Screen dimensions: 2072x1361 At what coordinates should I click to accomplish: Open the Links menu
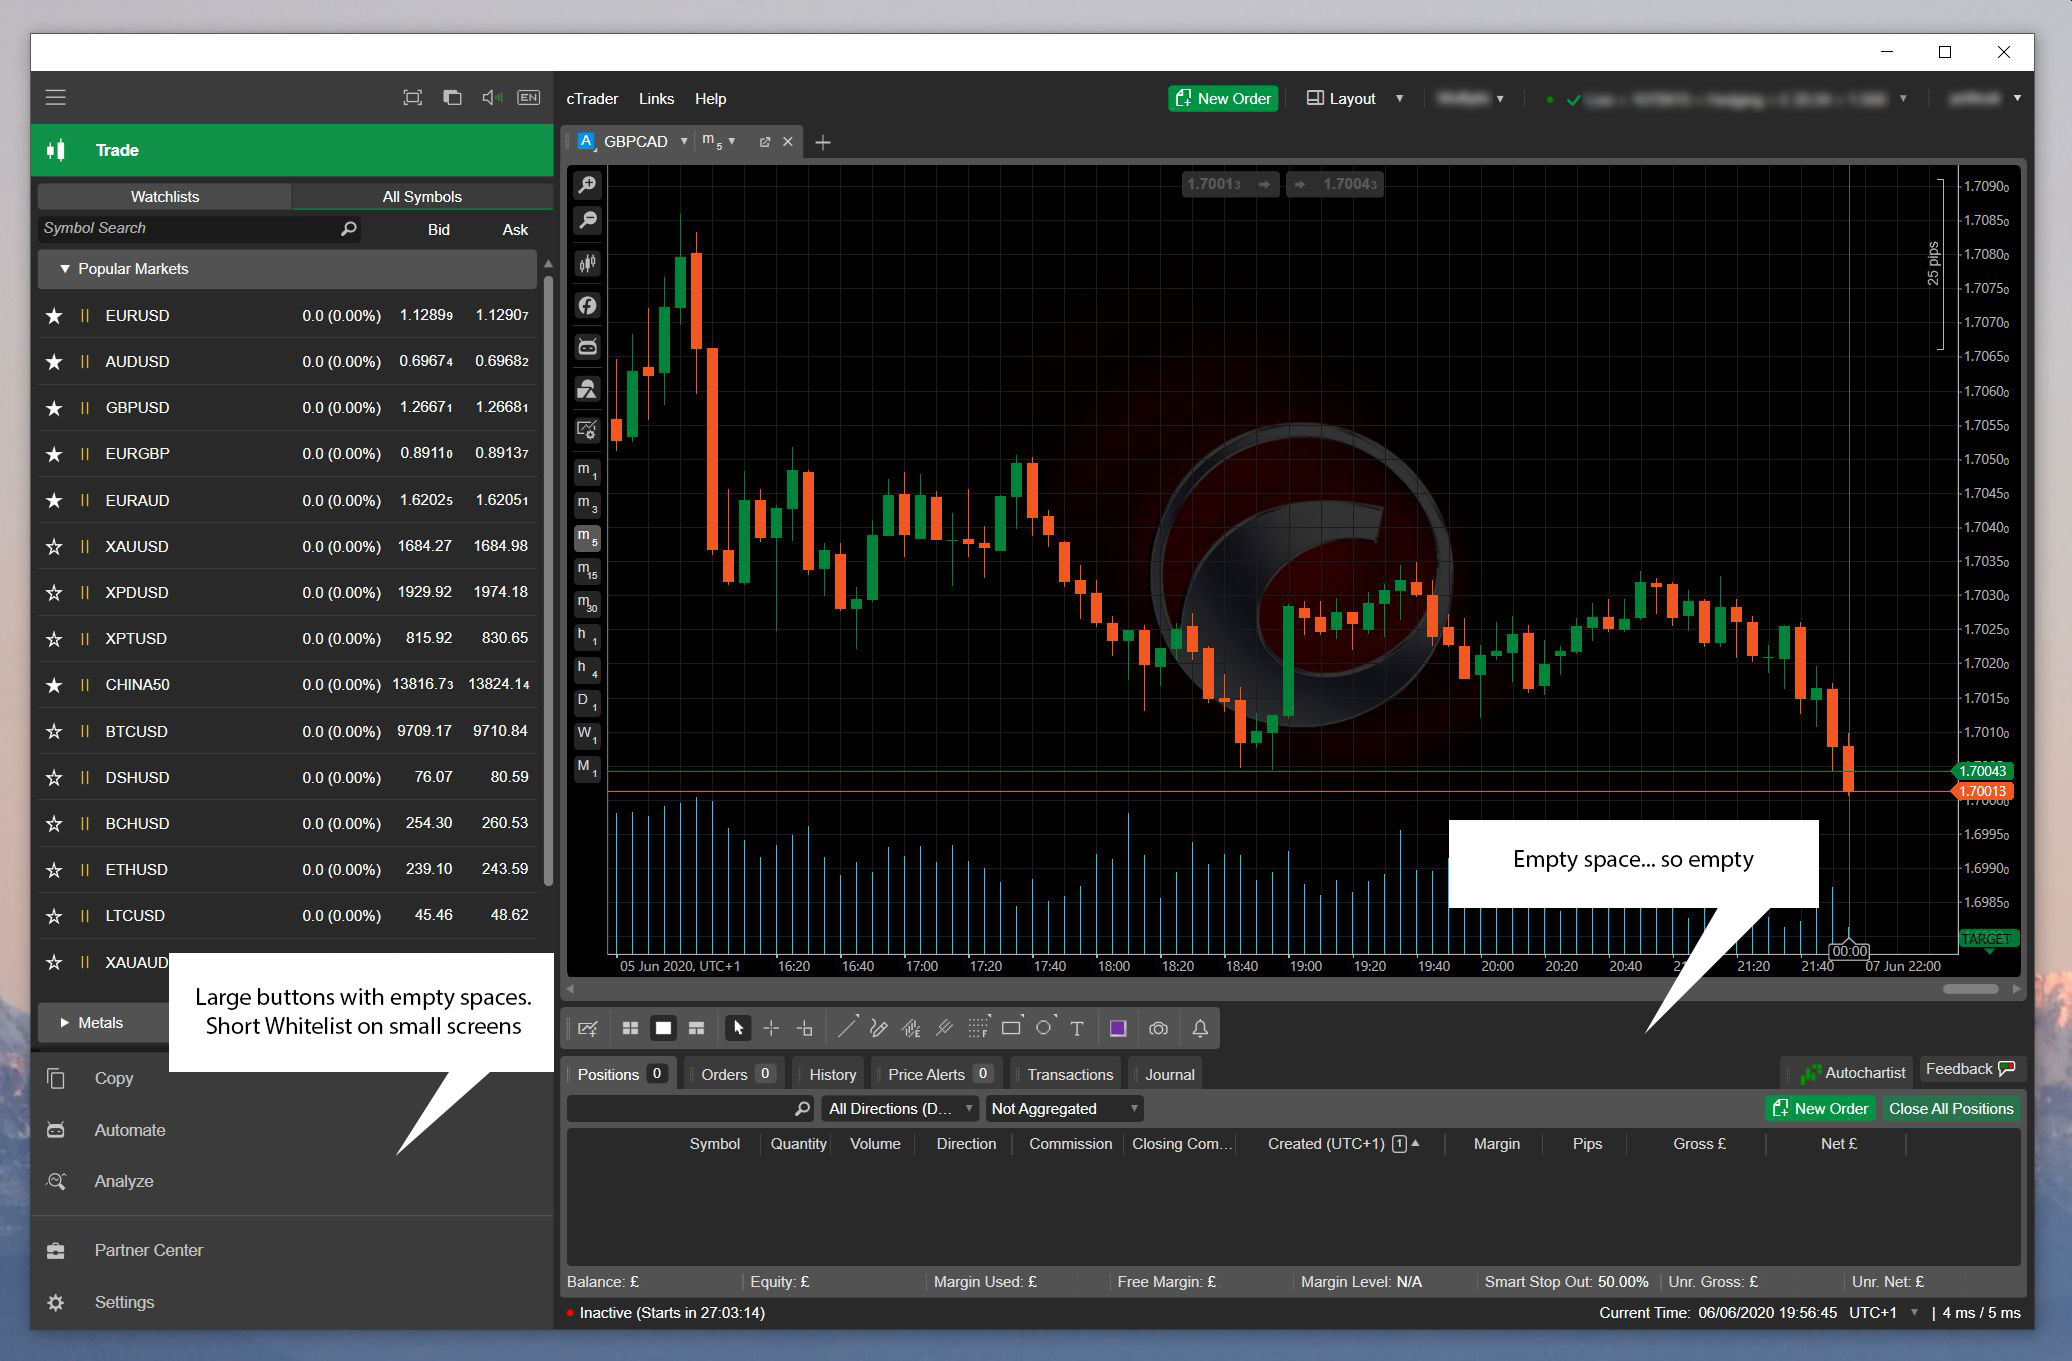click(x=656, y=99)
